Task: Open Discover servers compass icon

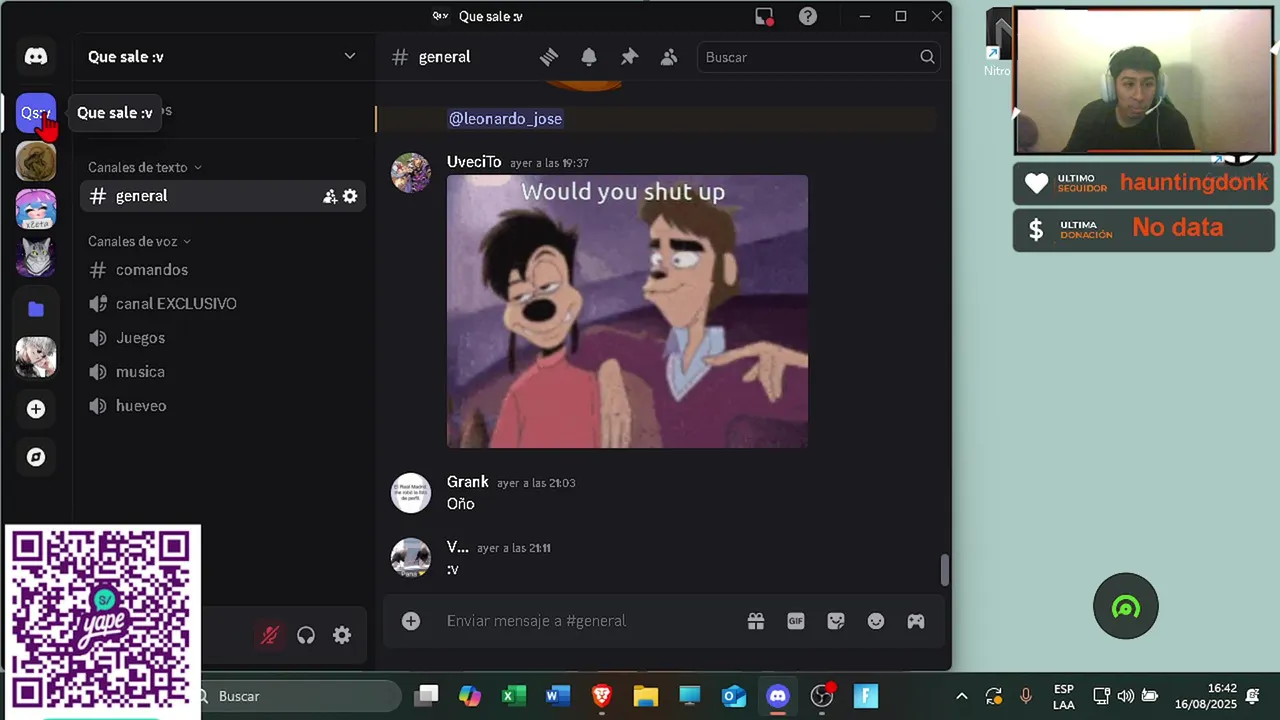Action: [36, 457]
